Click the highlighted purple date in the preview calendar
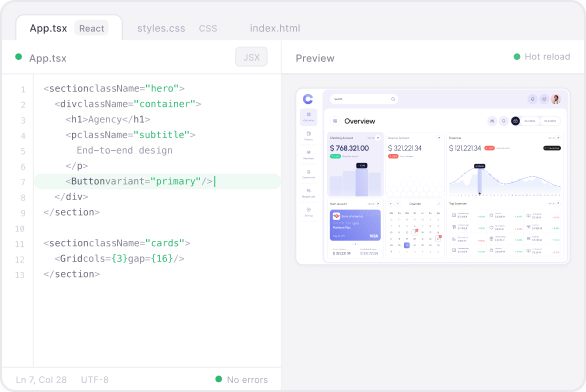The height and width of the screenshot is (392, 586). click(x=407, y=245)
